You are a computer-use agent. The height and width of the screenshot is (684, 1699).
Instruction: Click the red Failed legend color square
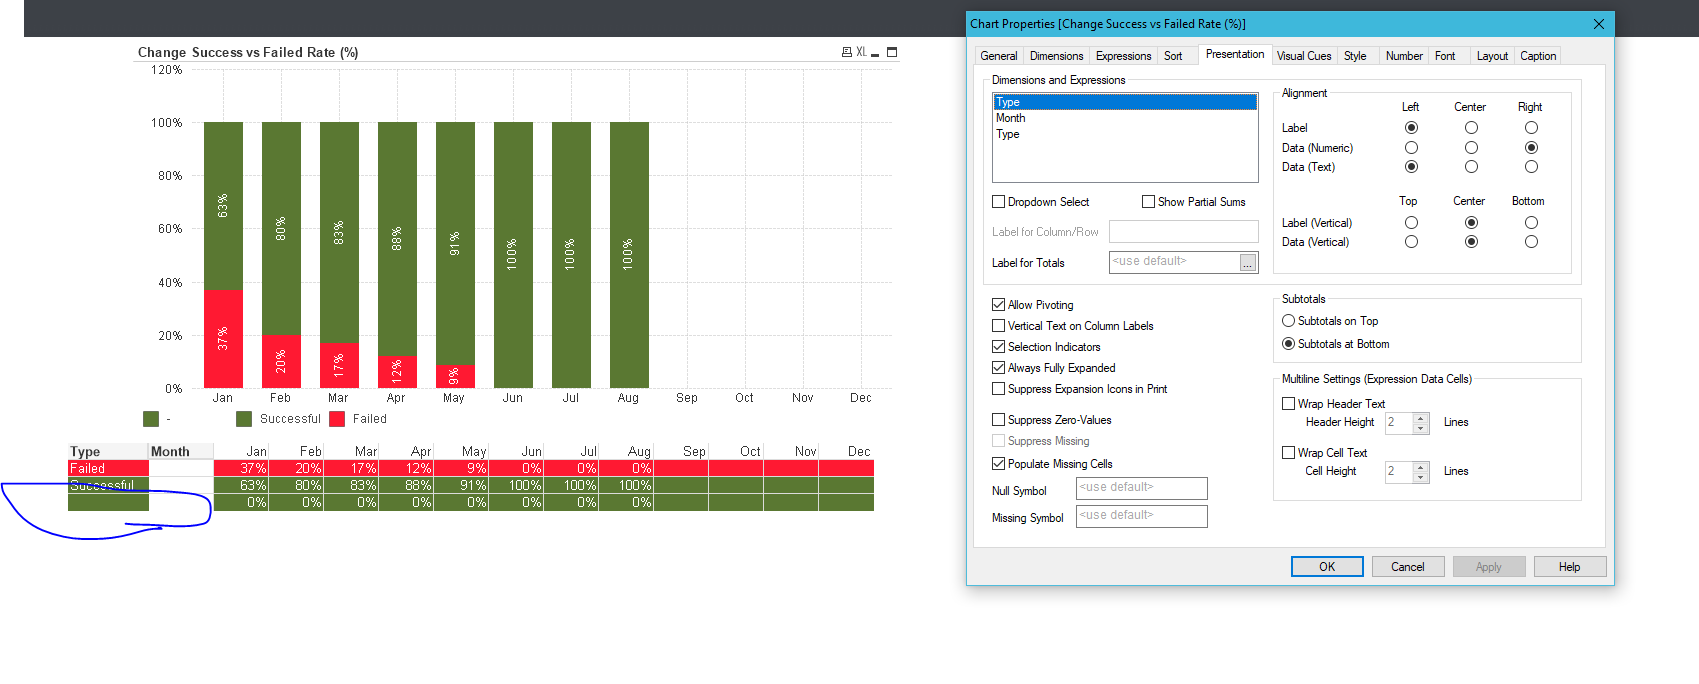coord(337,419)
